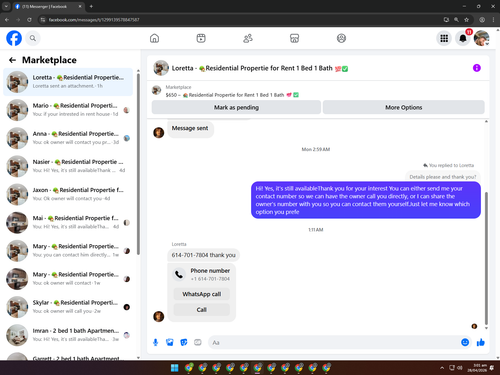
Task: Open the Jaxon conversation
Action: [68, 194]
